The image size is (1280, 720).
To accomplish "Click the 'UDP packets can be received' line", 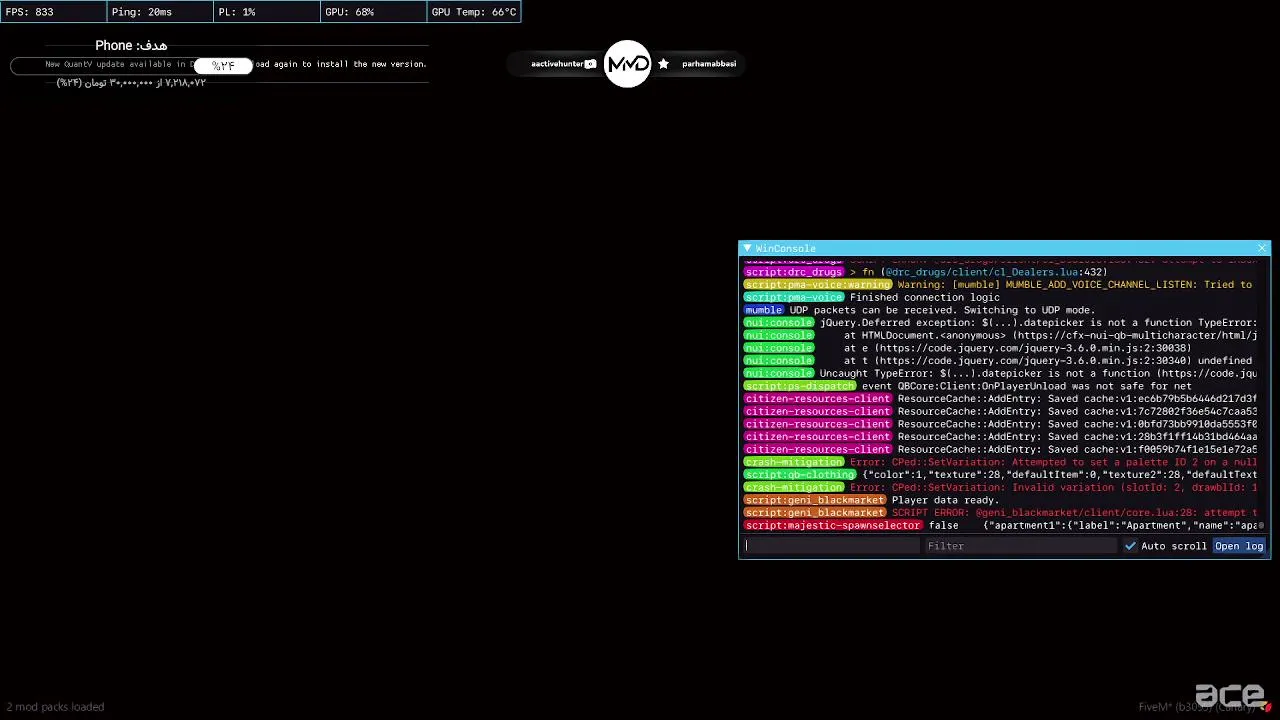I will point(942,310).
